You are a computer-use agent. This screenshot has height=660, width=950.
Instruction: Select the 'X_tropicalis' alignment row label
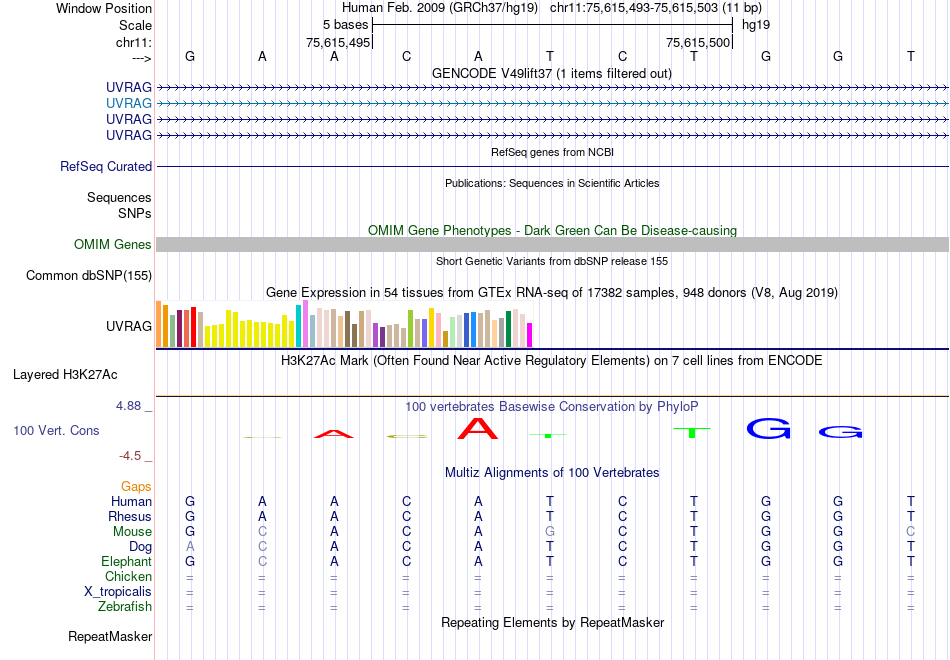click(118, 592)
